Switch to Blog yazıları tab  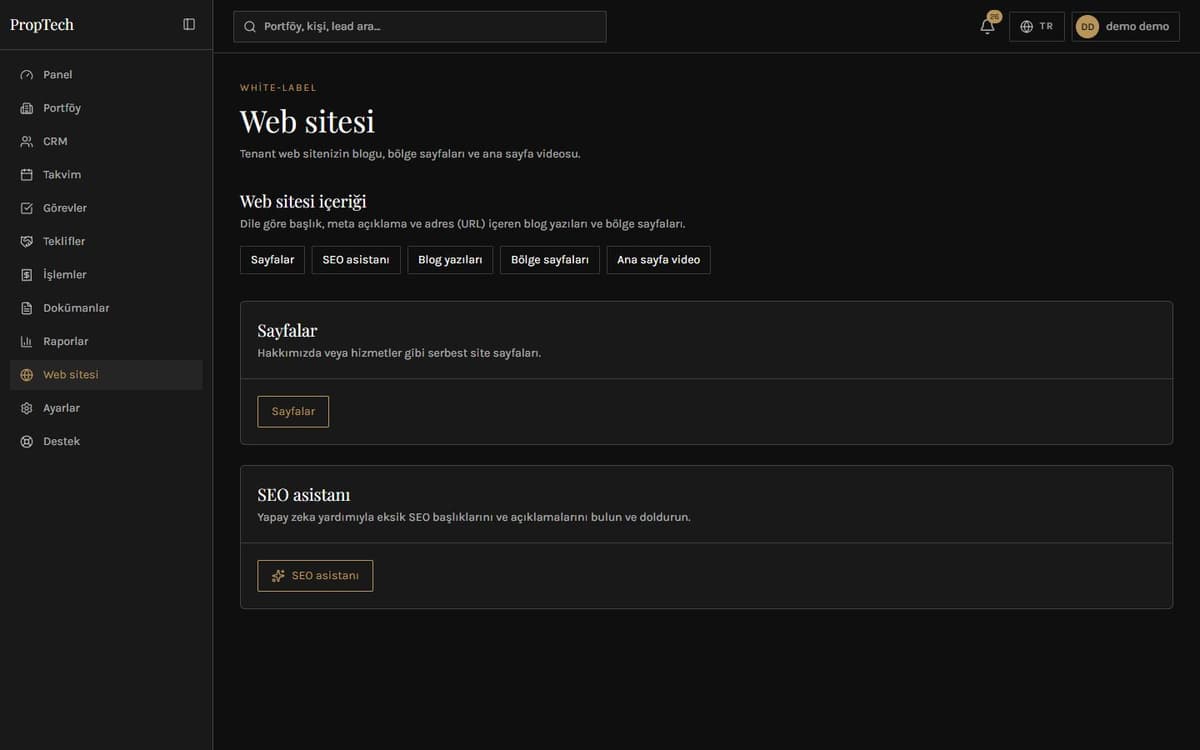[x=450, y=260]
